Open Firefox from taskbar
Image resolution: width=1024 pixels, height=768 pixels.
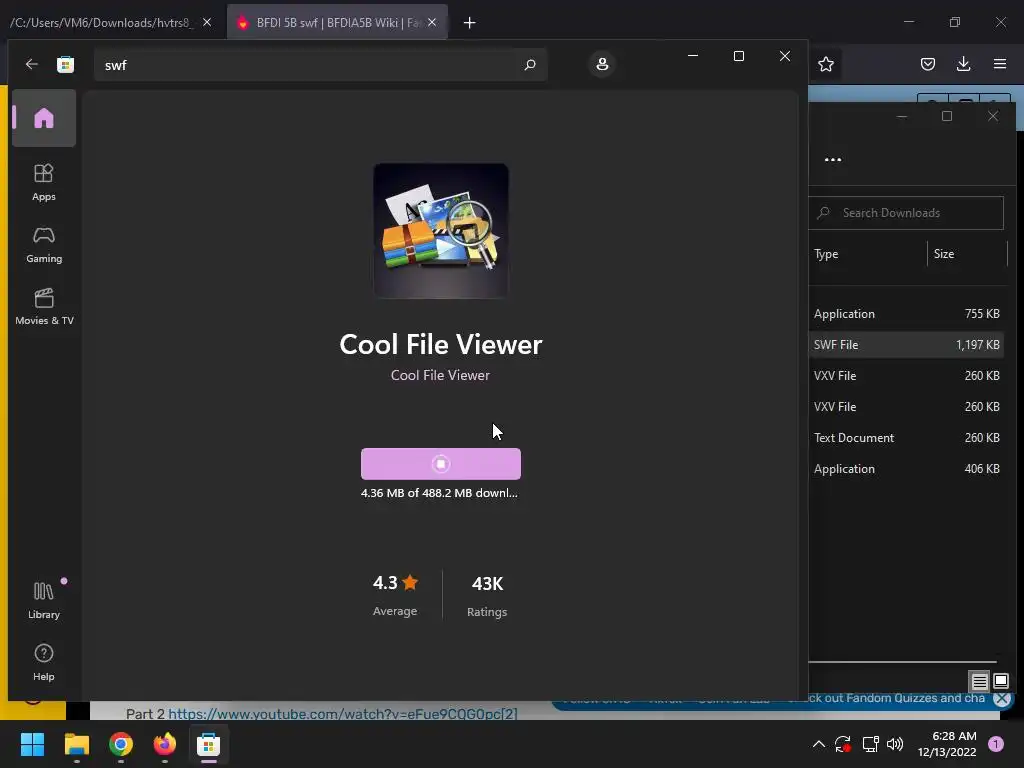(165, 744)
